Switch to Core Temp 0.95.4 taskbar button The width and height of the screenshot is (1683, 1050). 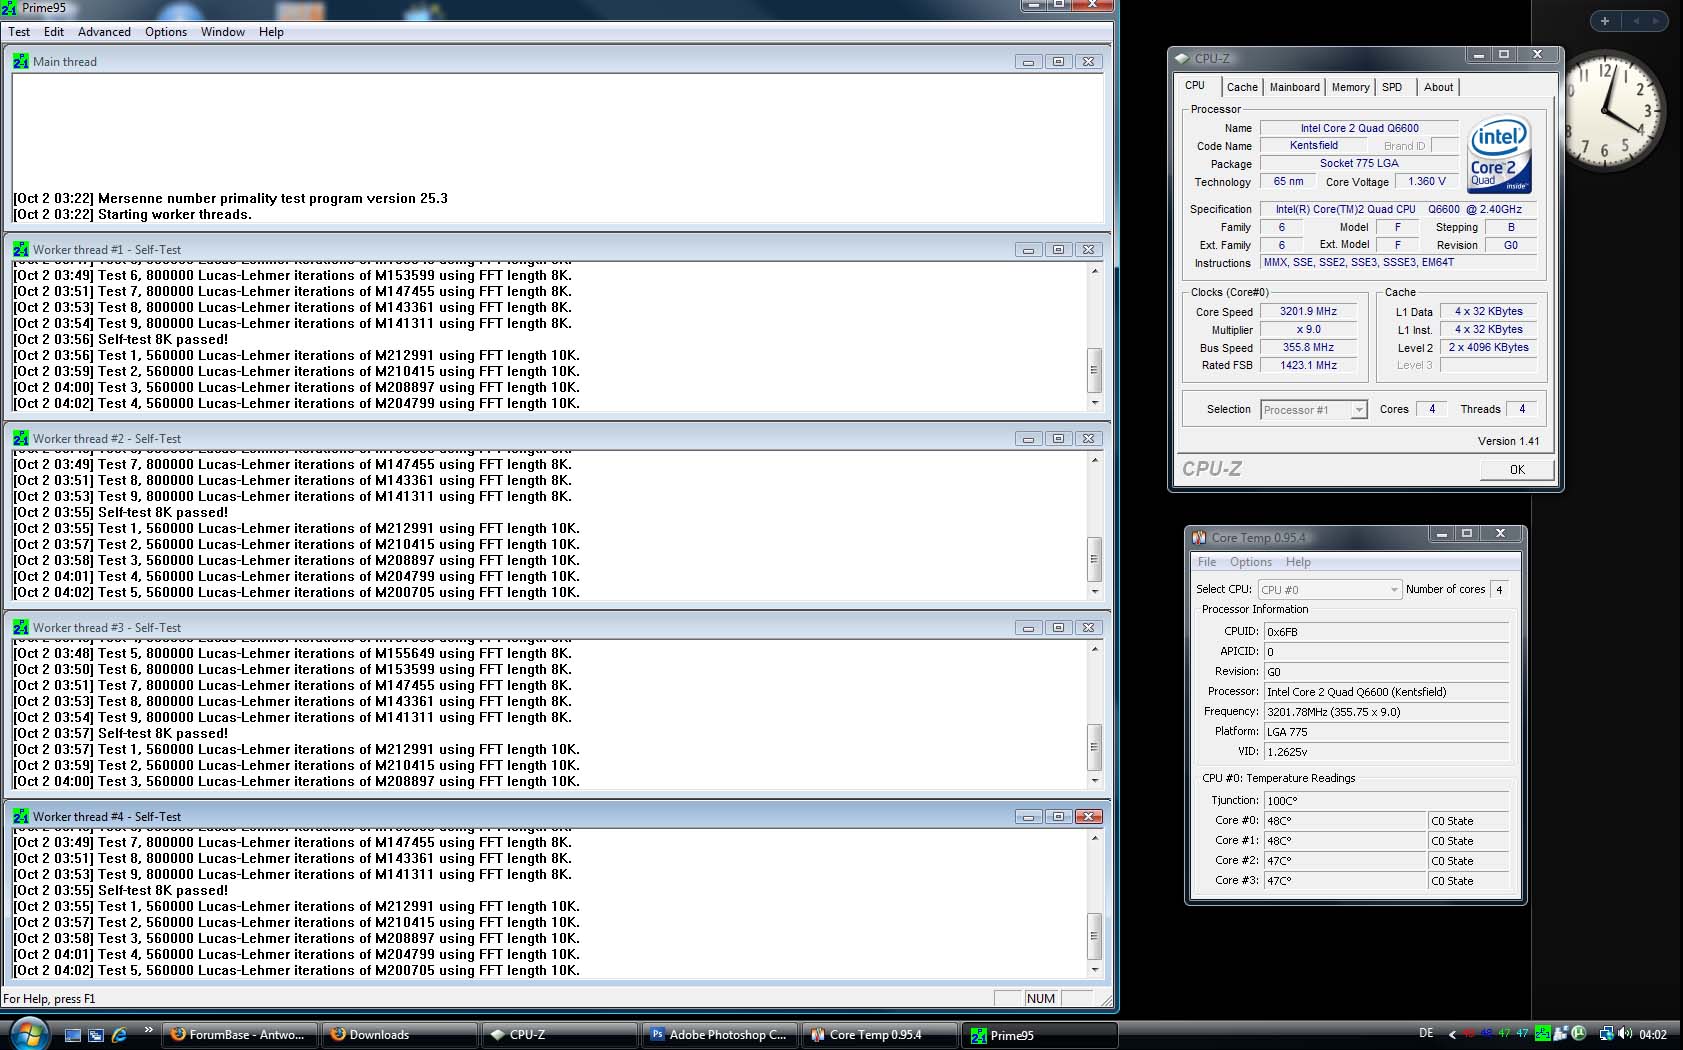[x=880, y=1035]
